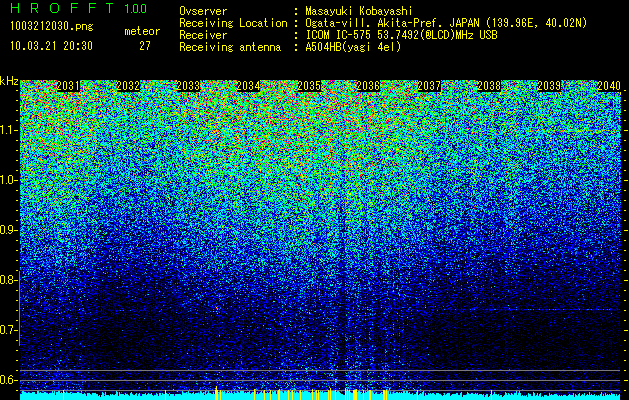Click the 0.7 frequency axis label
Image resolution: width=629 pixels, height=400 pixels.
pyautogui.click(x=8, y=330)
